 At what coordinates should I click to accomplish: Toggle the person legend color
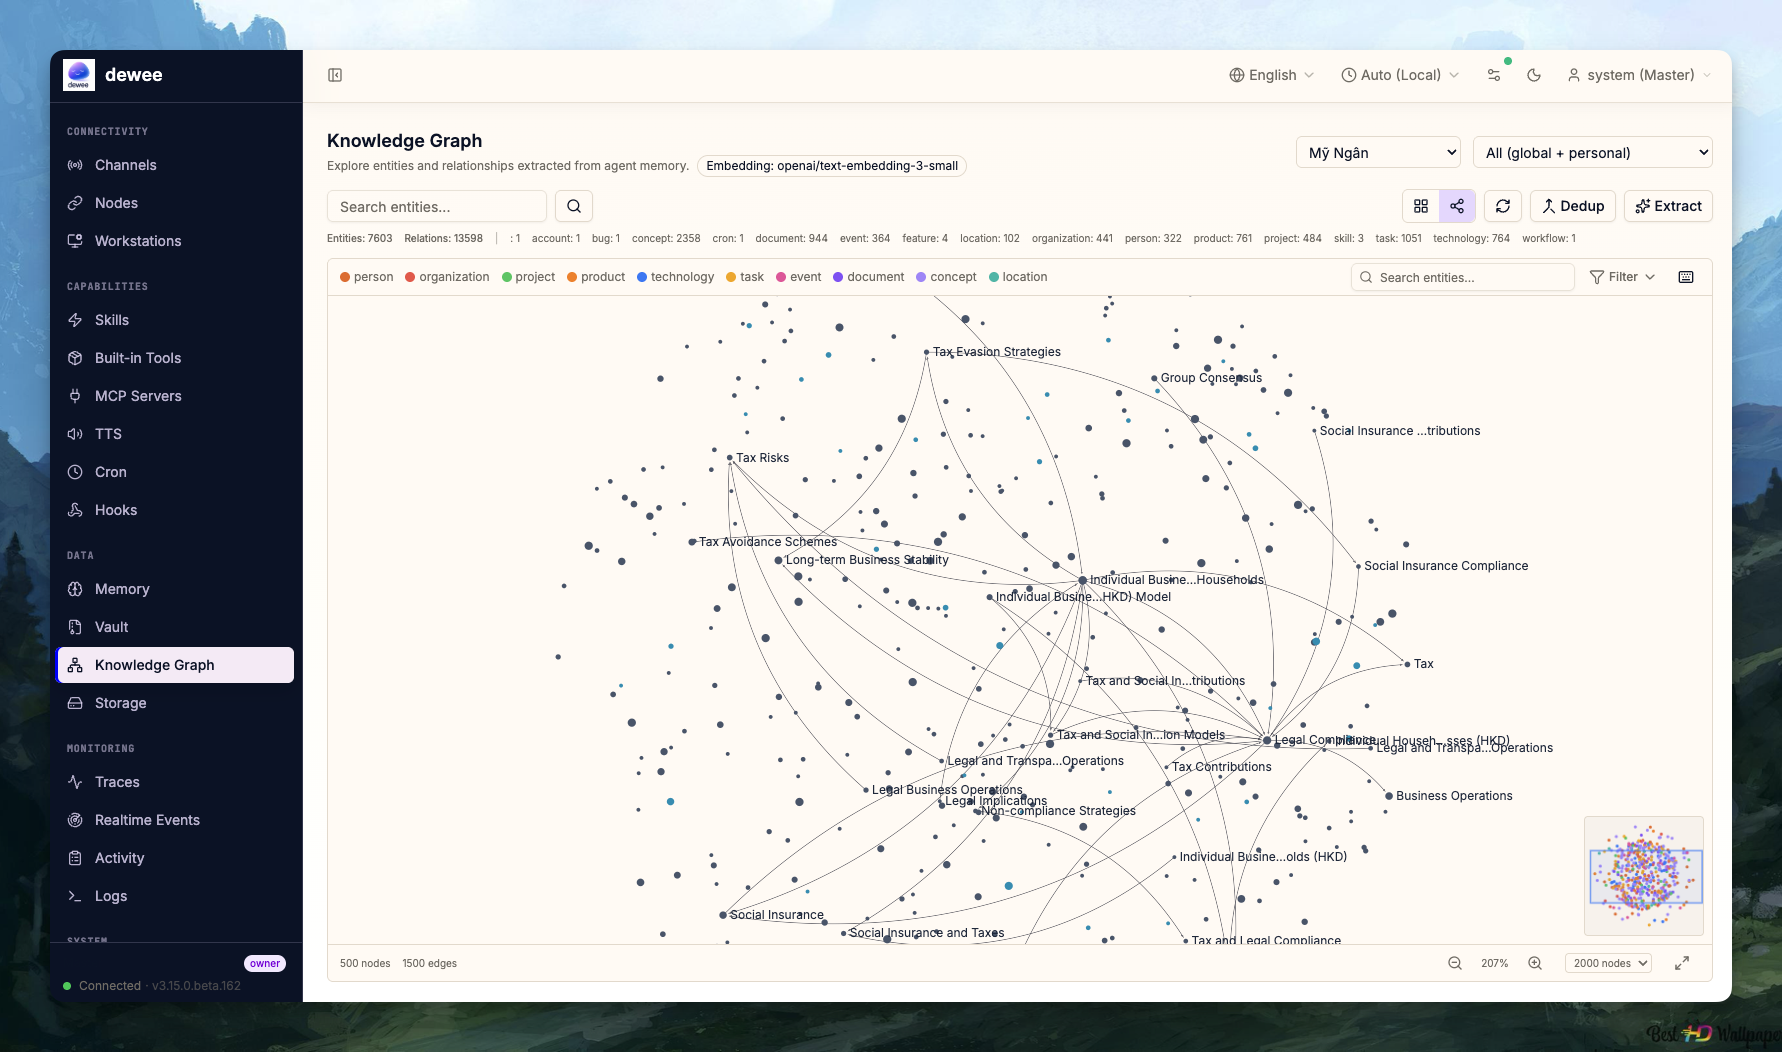345,277
